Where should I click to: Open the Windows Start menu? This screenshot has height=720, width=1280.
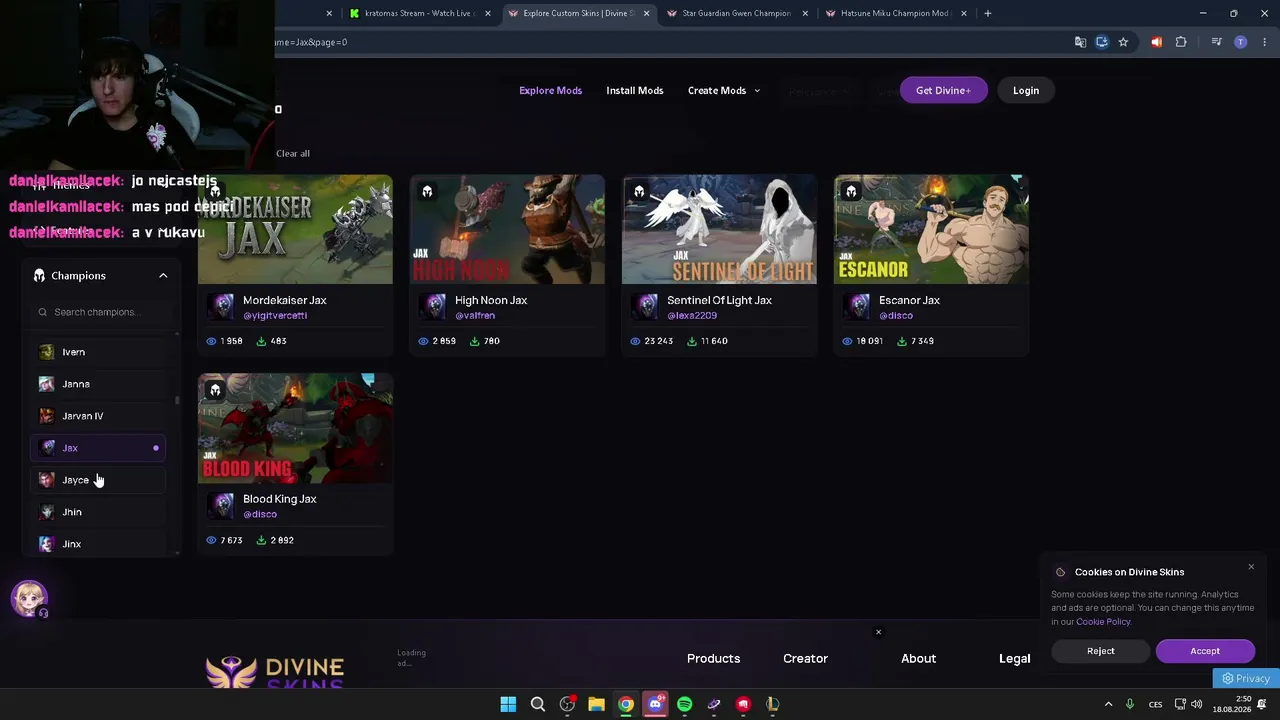(x=508, y=704)
